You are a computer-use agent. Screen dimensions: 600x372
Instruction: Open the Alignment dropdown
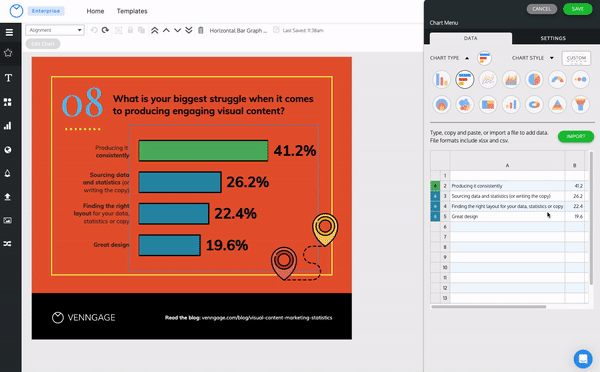[55, 30]
